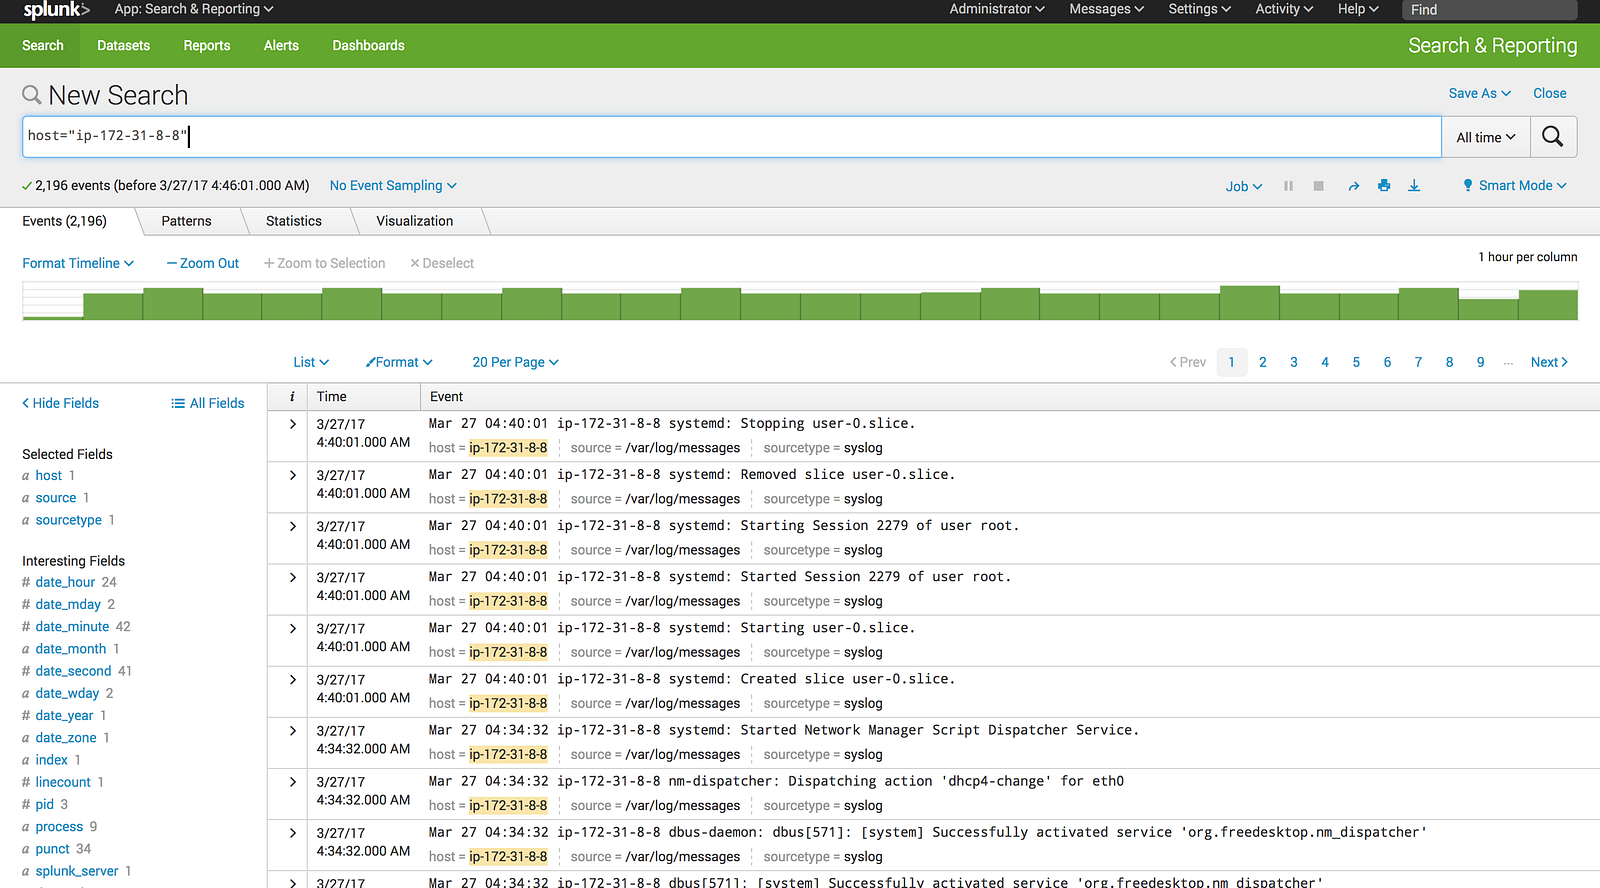Stop the search job
Screen dimensions: 1600x888
click(1319, 186)
